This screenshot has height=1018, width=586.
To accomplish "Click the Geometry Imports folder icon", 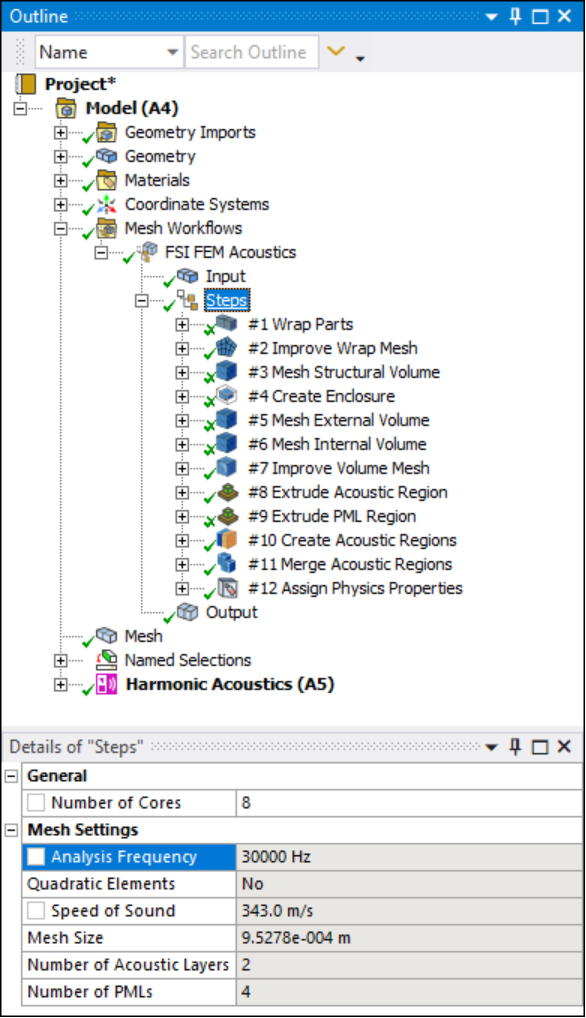I will [106, 132].
